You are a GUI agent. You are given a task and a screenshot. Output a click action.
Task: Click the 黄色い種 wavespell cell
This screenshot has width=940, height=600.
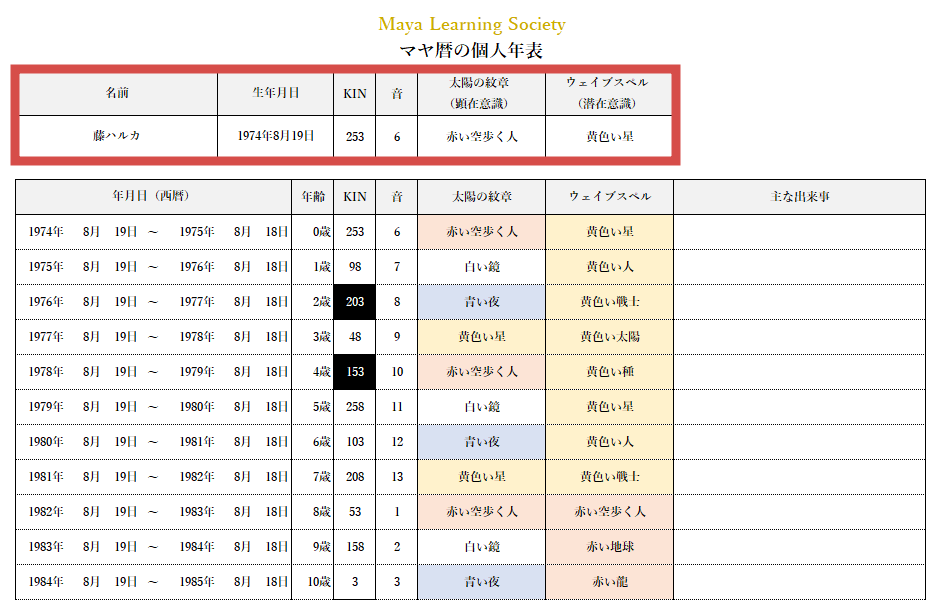[609, 371]
